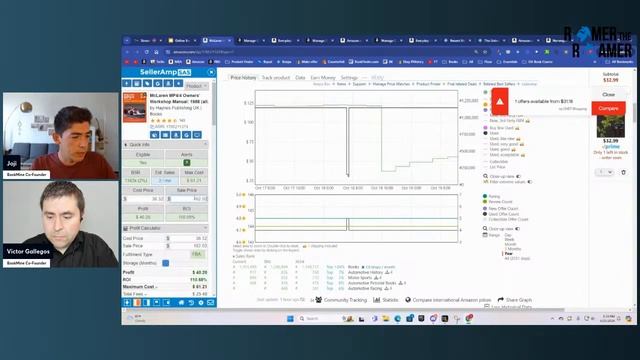This screenshot has width=640, height=360.
Task: Toggle the FBA fulfilment type button
Action: coord(198,254)
